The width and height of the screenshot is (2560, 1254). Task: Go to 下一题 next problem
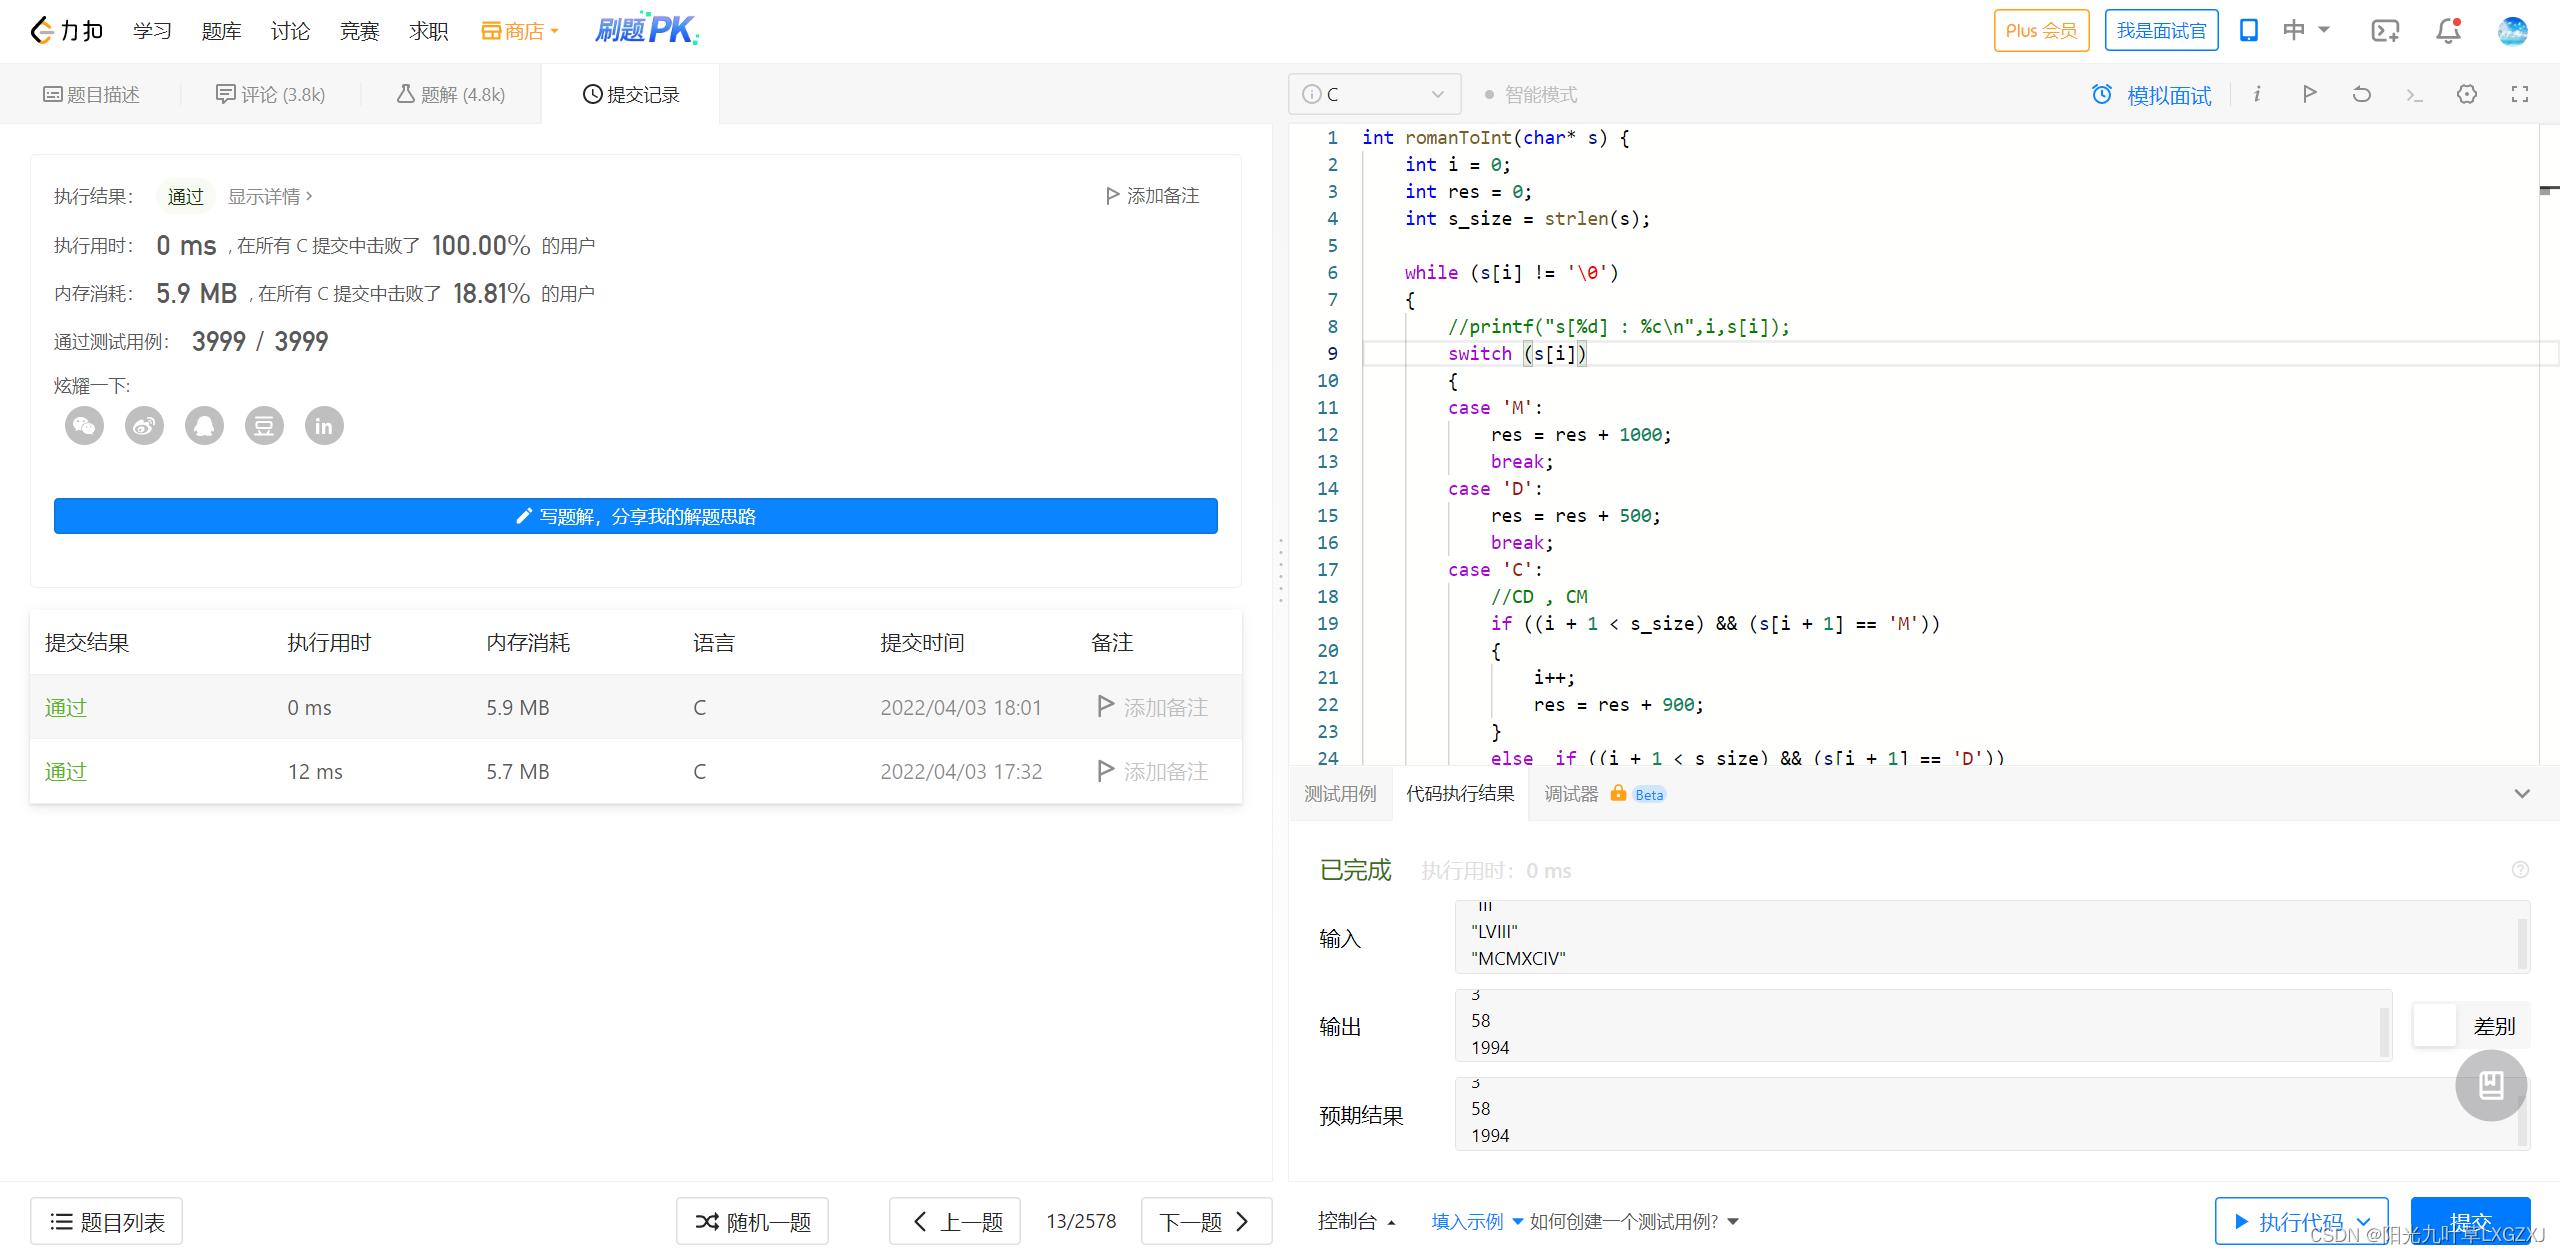(1206, 1221)
